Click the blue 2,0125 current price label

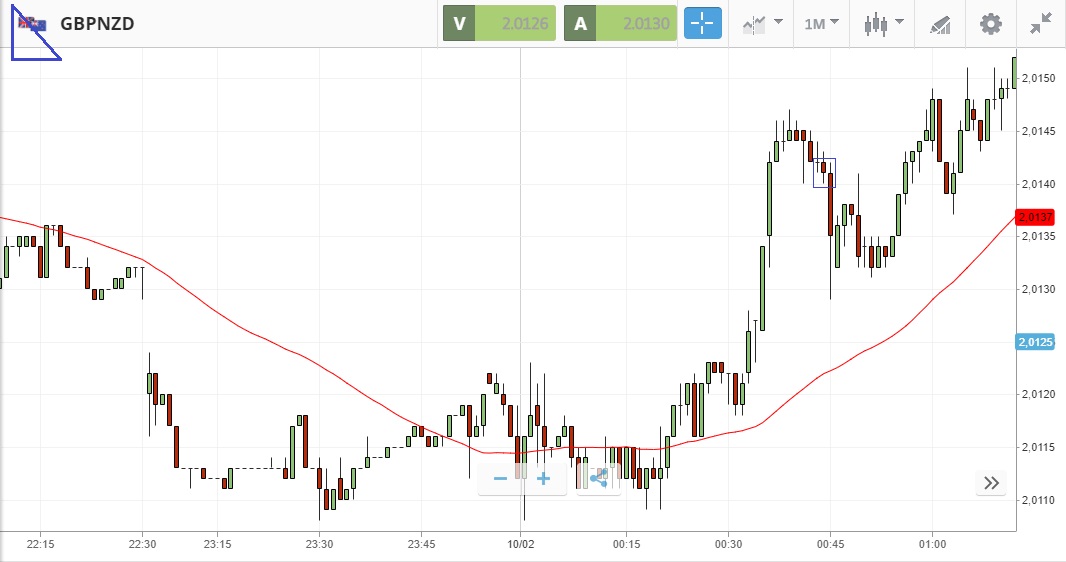click(x=1034, y=342)
